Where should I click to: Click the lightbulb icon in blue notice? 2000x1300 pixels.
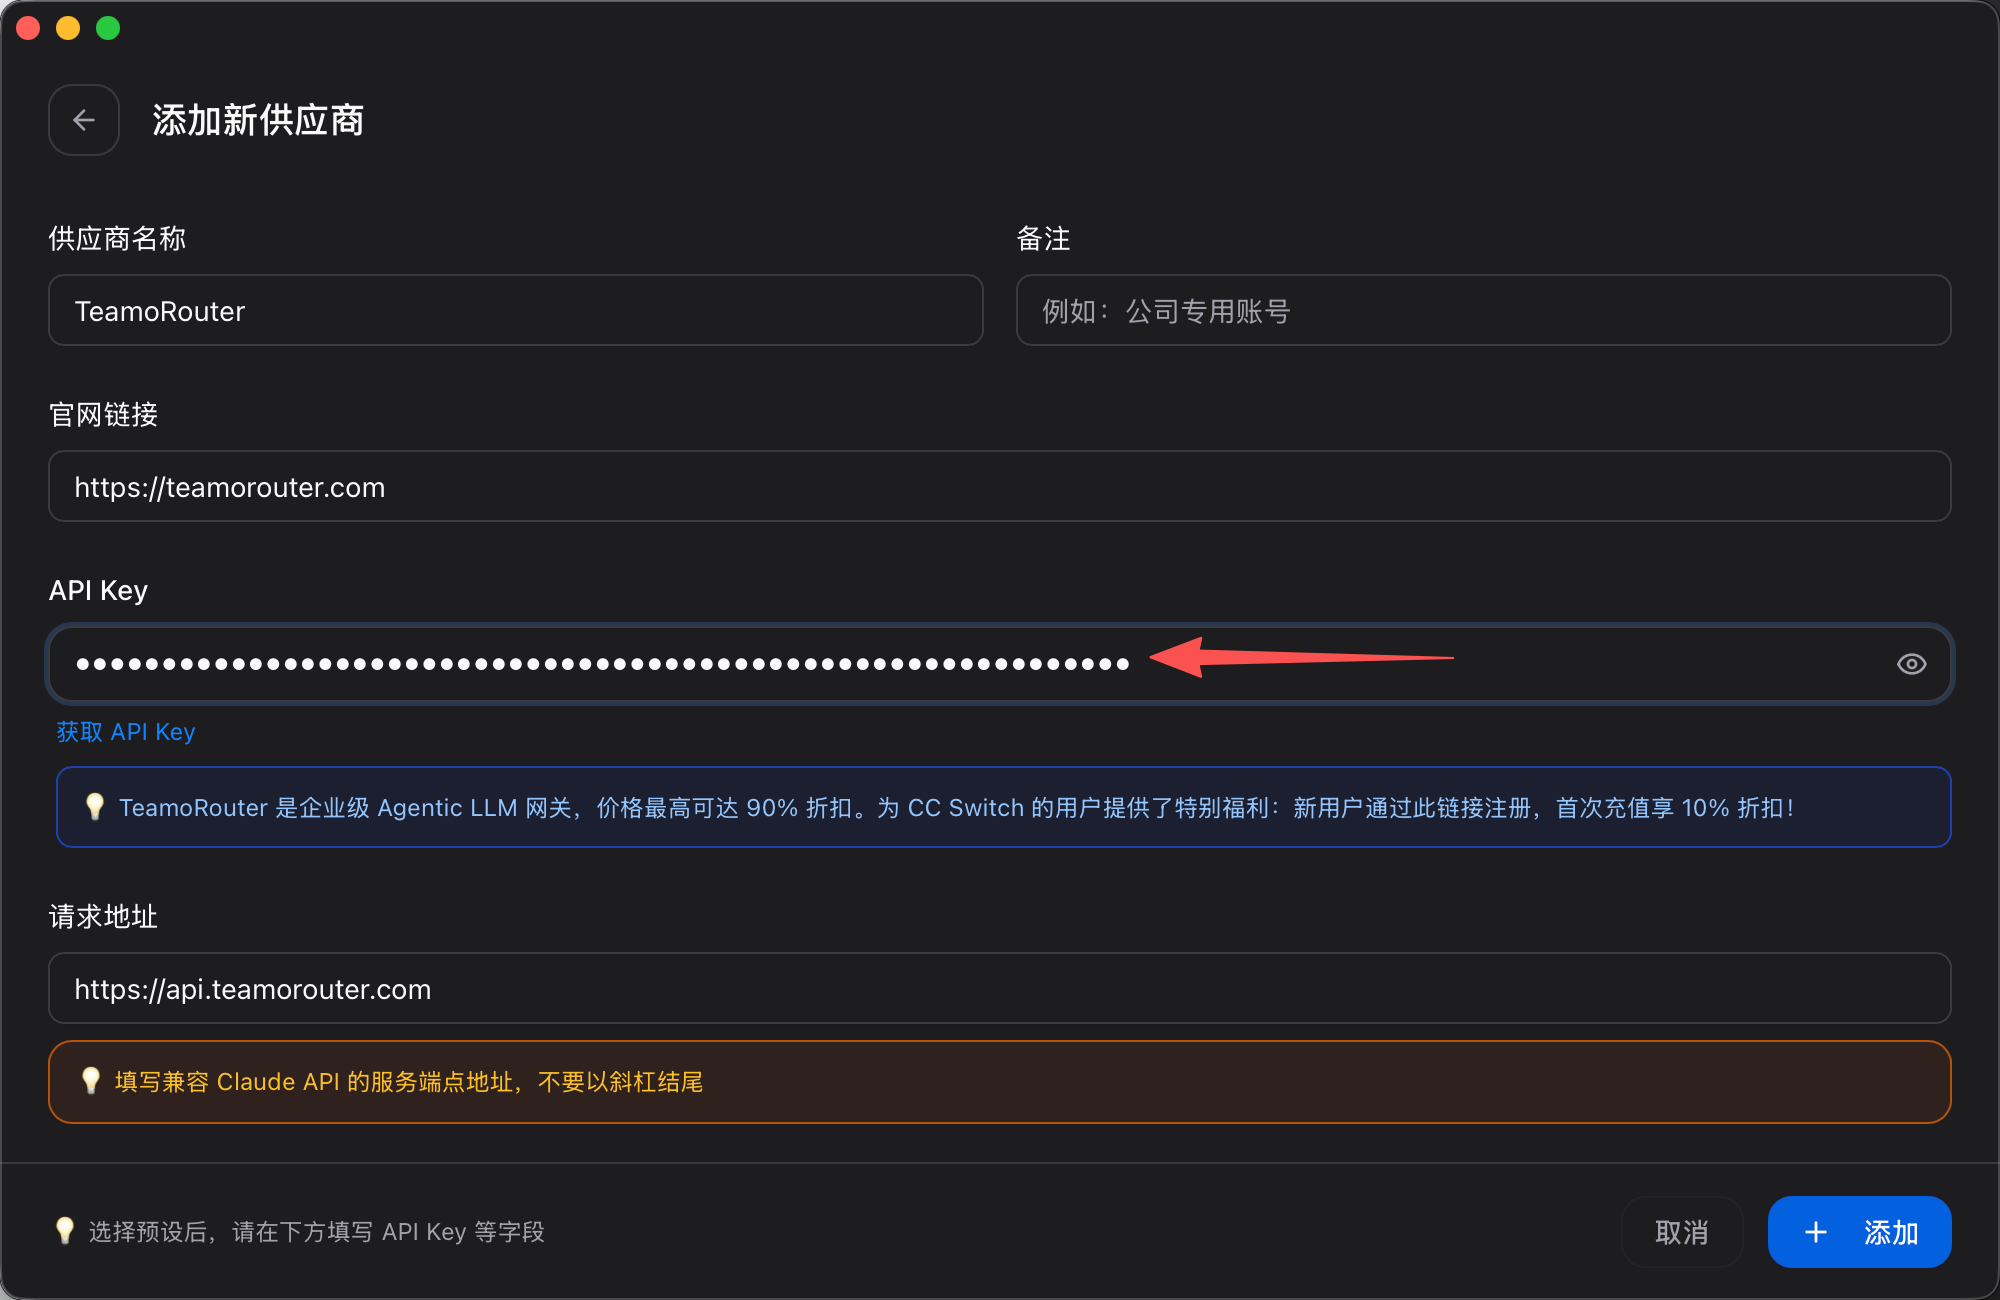coord(94,807)
